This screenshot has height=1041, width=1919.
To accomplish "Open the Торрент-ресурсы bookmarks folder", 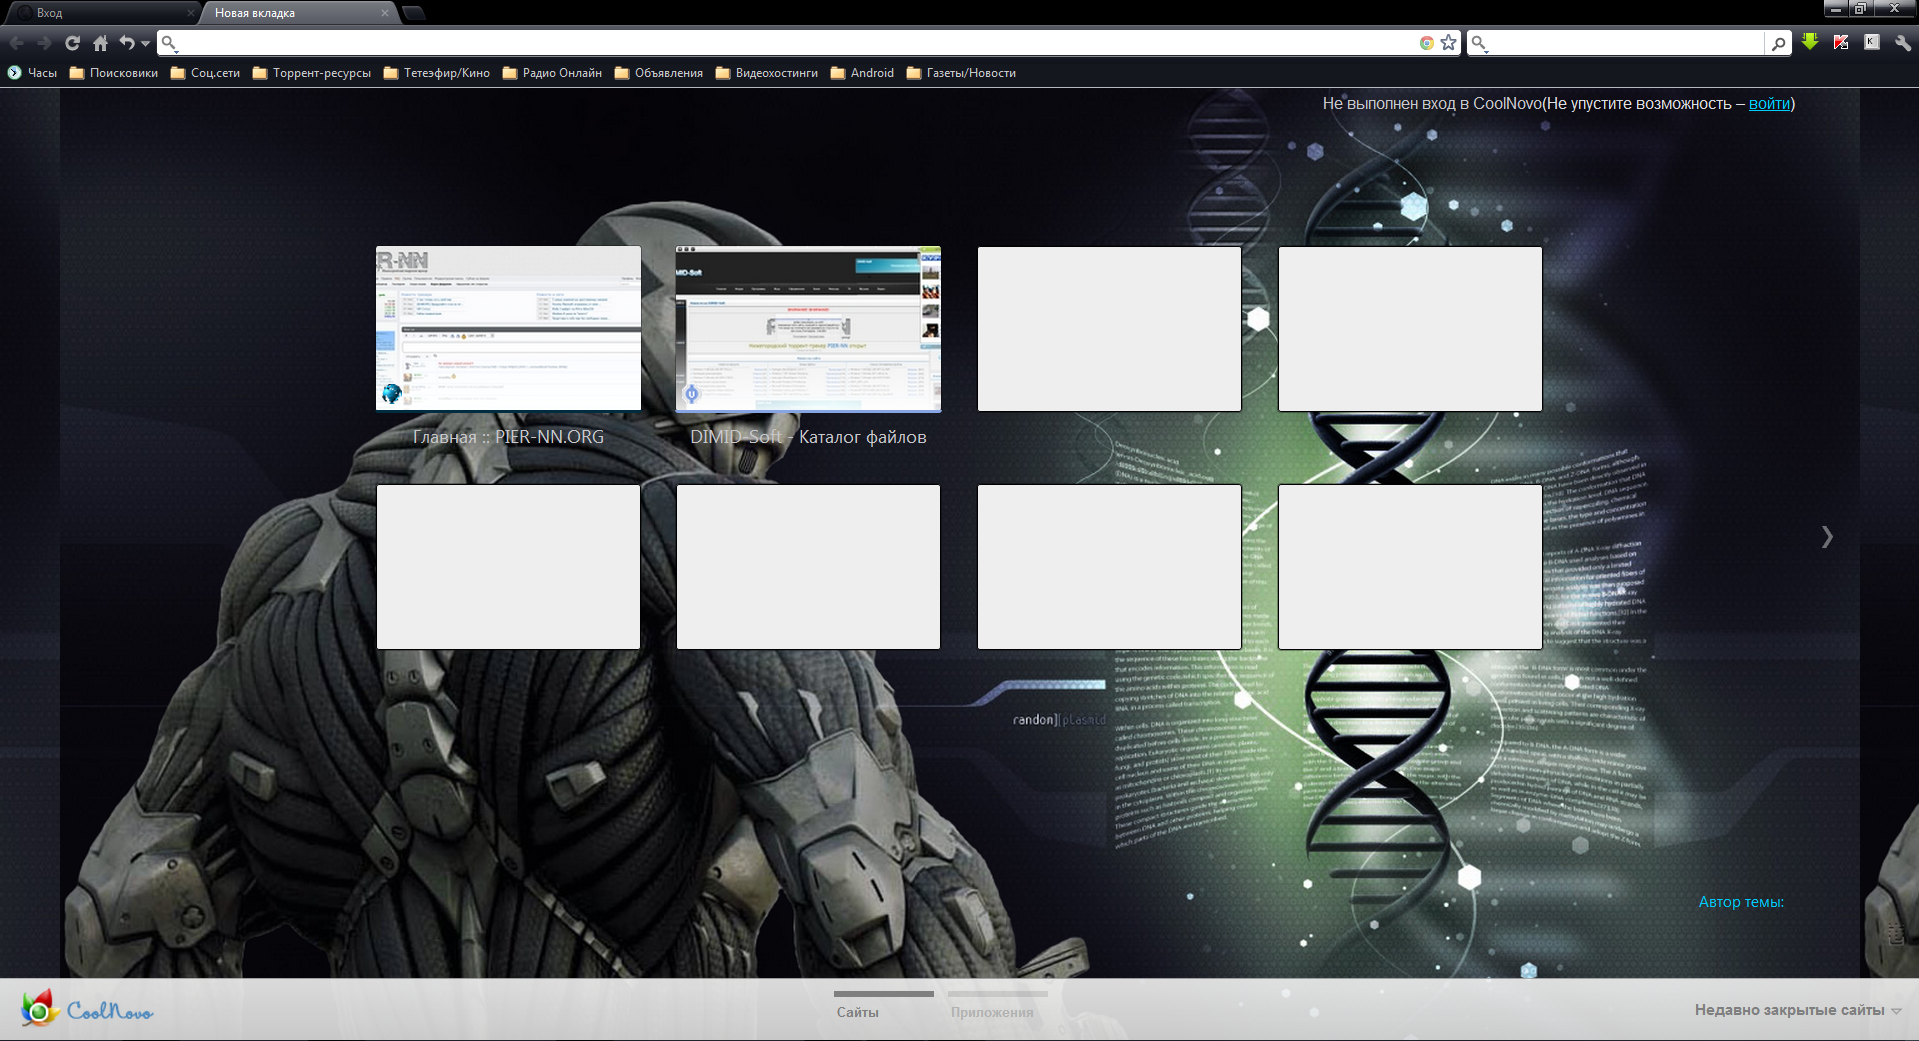I will click(x=312, y=73).
